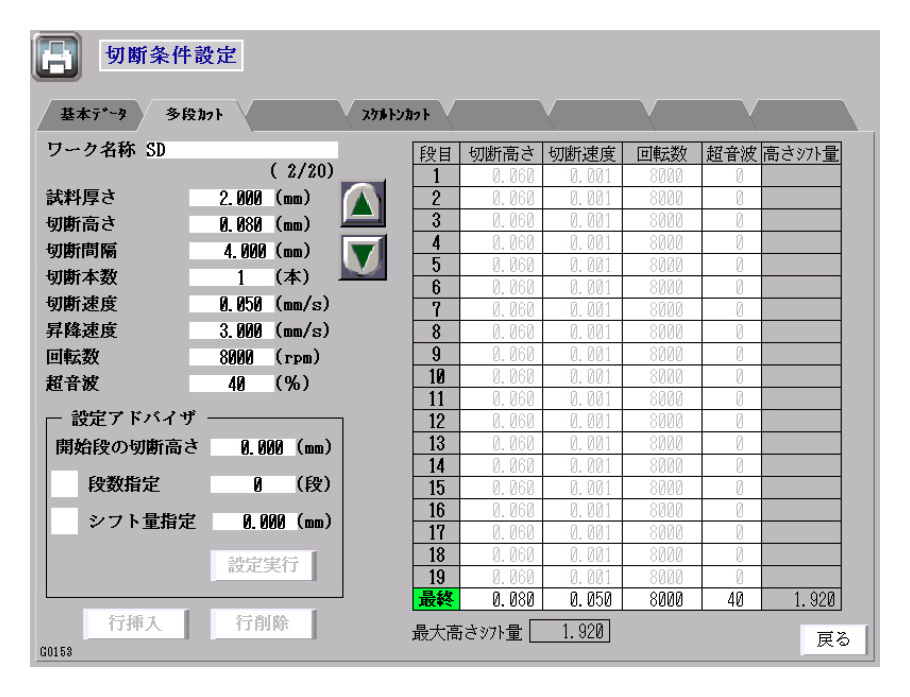Edit the 試料厚さ value 2.000
Viewport: 910px width, 697px height.
click(x=231, y=198)
